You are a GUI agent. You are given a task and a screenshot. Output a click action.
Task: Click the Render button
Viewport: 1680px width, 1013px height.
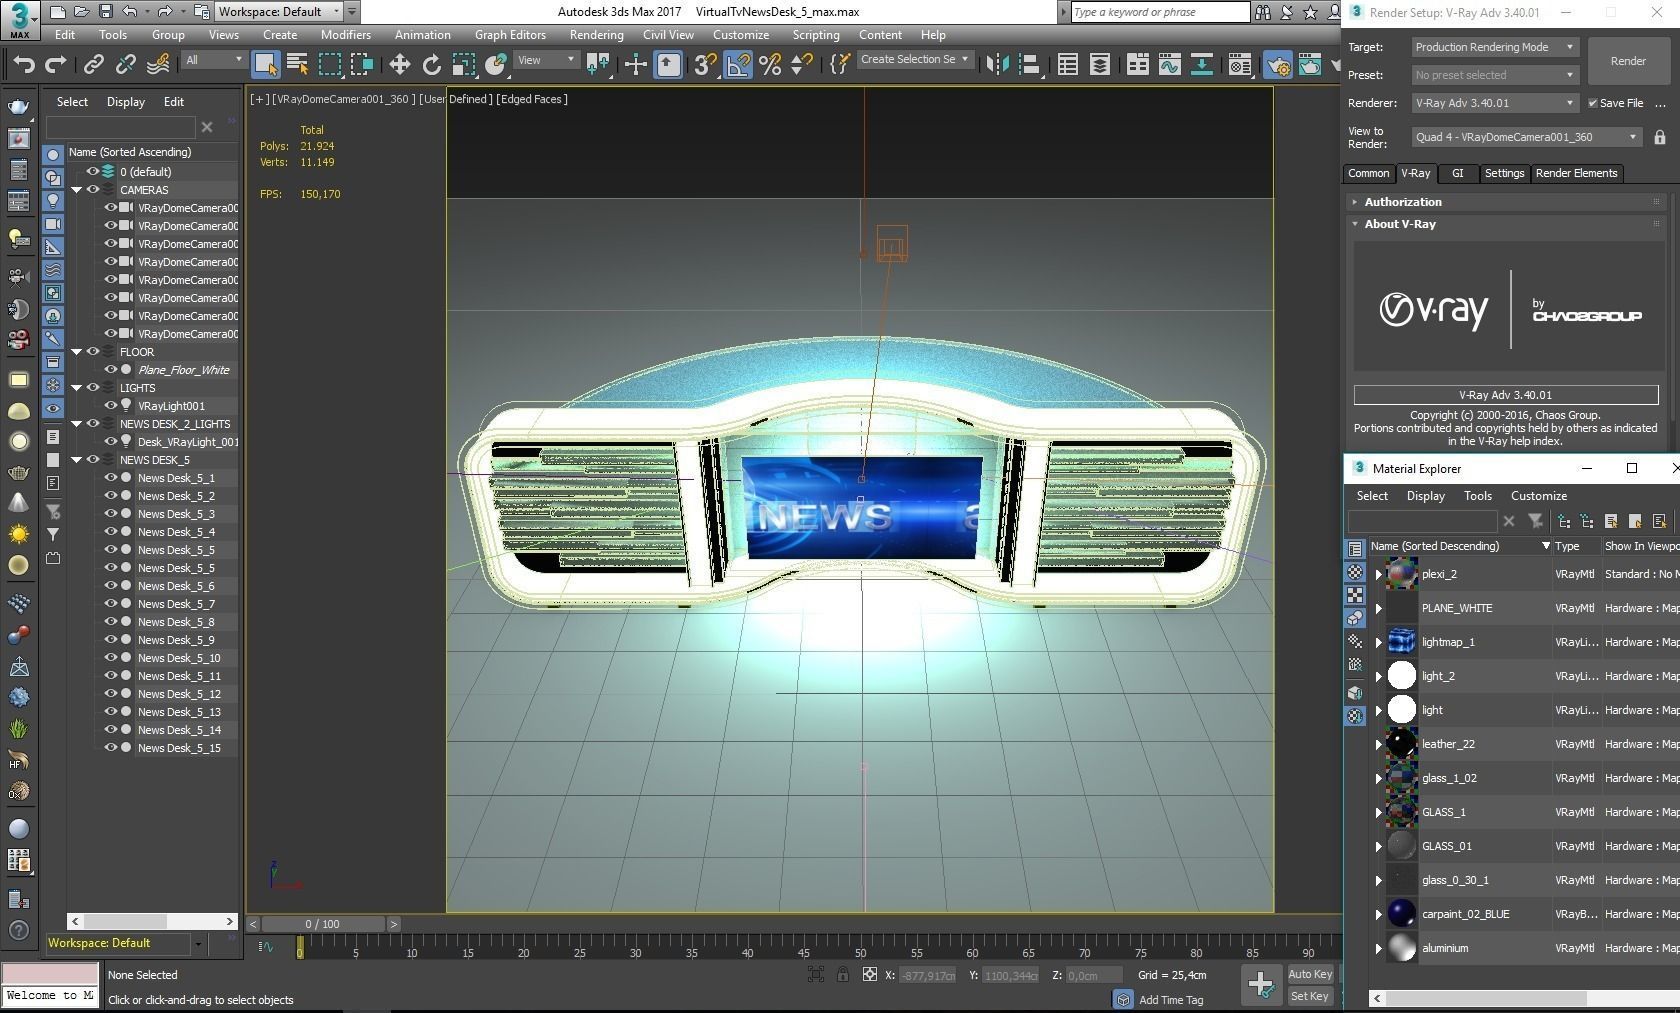point(1628,61)
